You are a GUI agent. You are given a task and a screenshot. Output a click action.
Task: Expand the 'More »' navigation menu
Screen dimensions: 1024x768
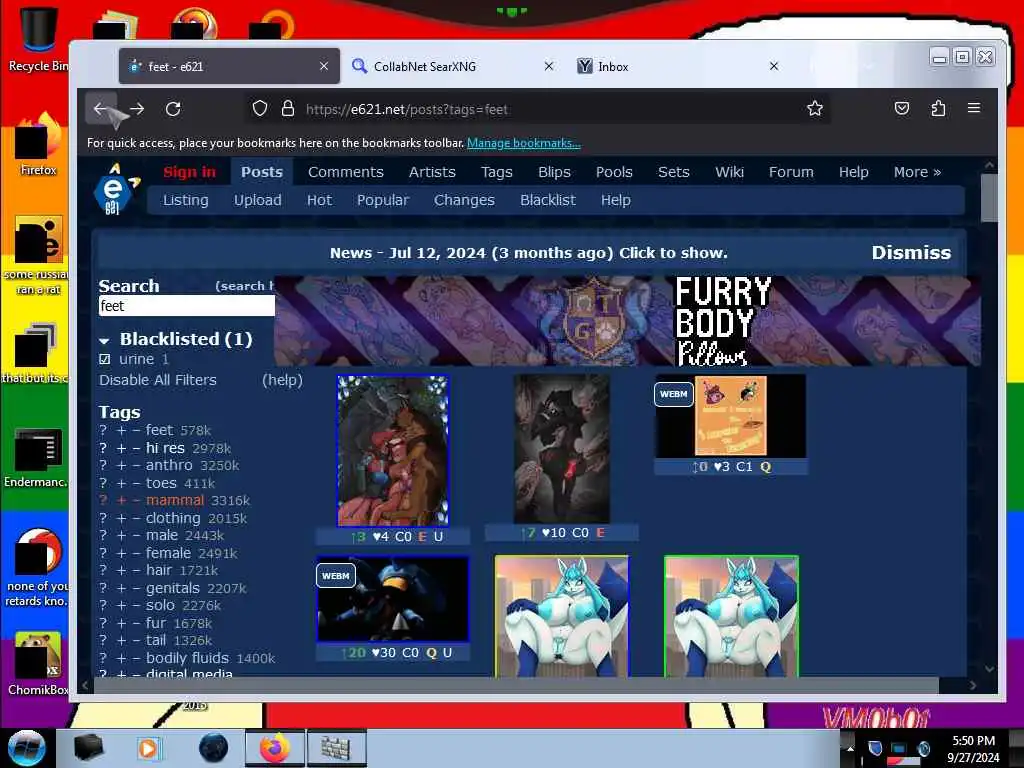(917, 172)
